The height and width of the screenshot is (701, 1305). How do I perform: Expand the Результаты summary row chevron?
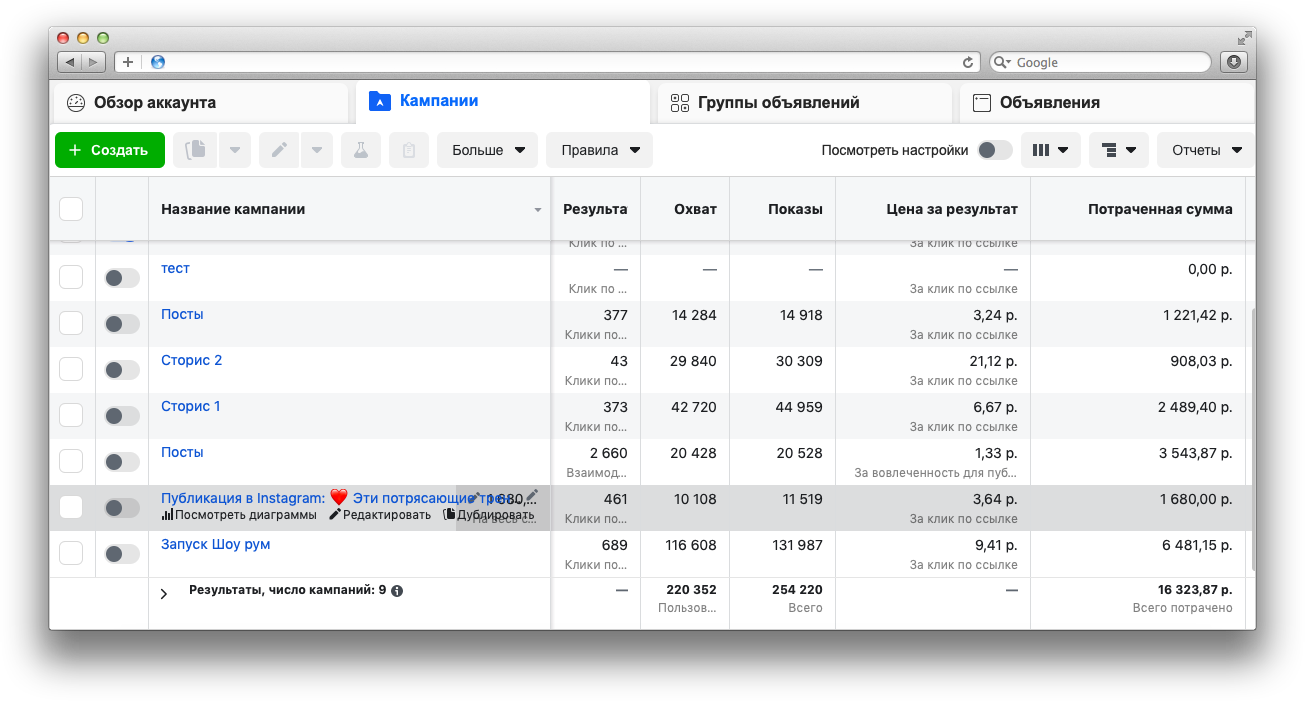pyautogui.click(x=164, y=594)
